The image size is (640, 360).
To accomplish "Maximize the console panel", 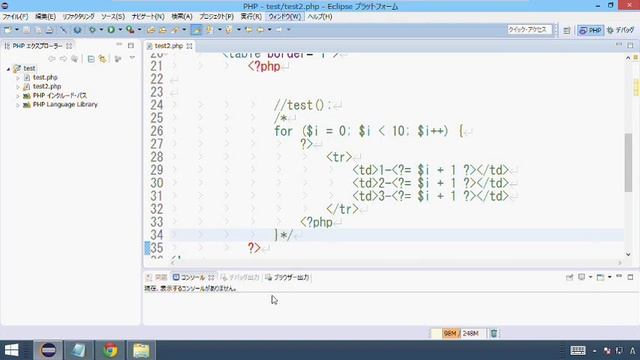I will pyautogui.click(x=630, y=277).
